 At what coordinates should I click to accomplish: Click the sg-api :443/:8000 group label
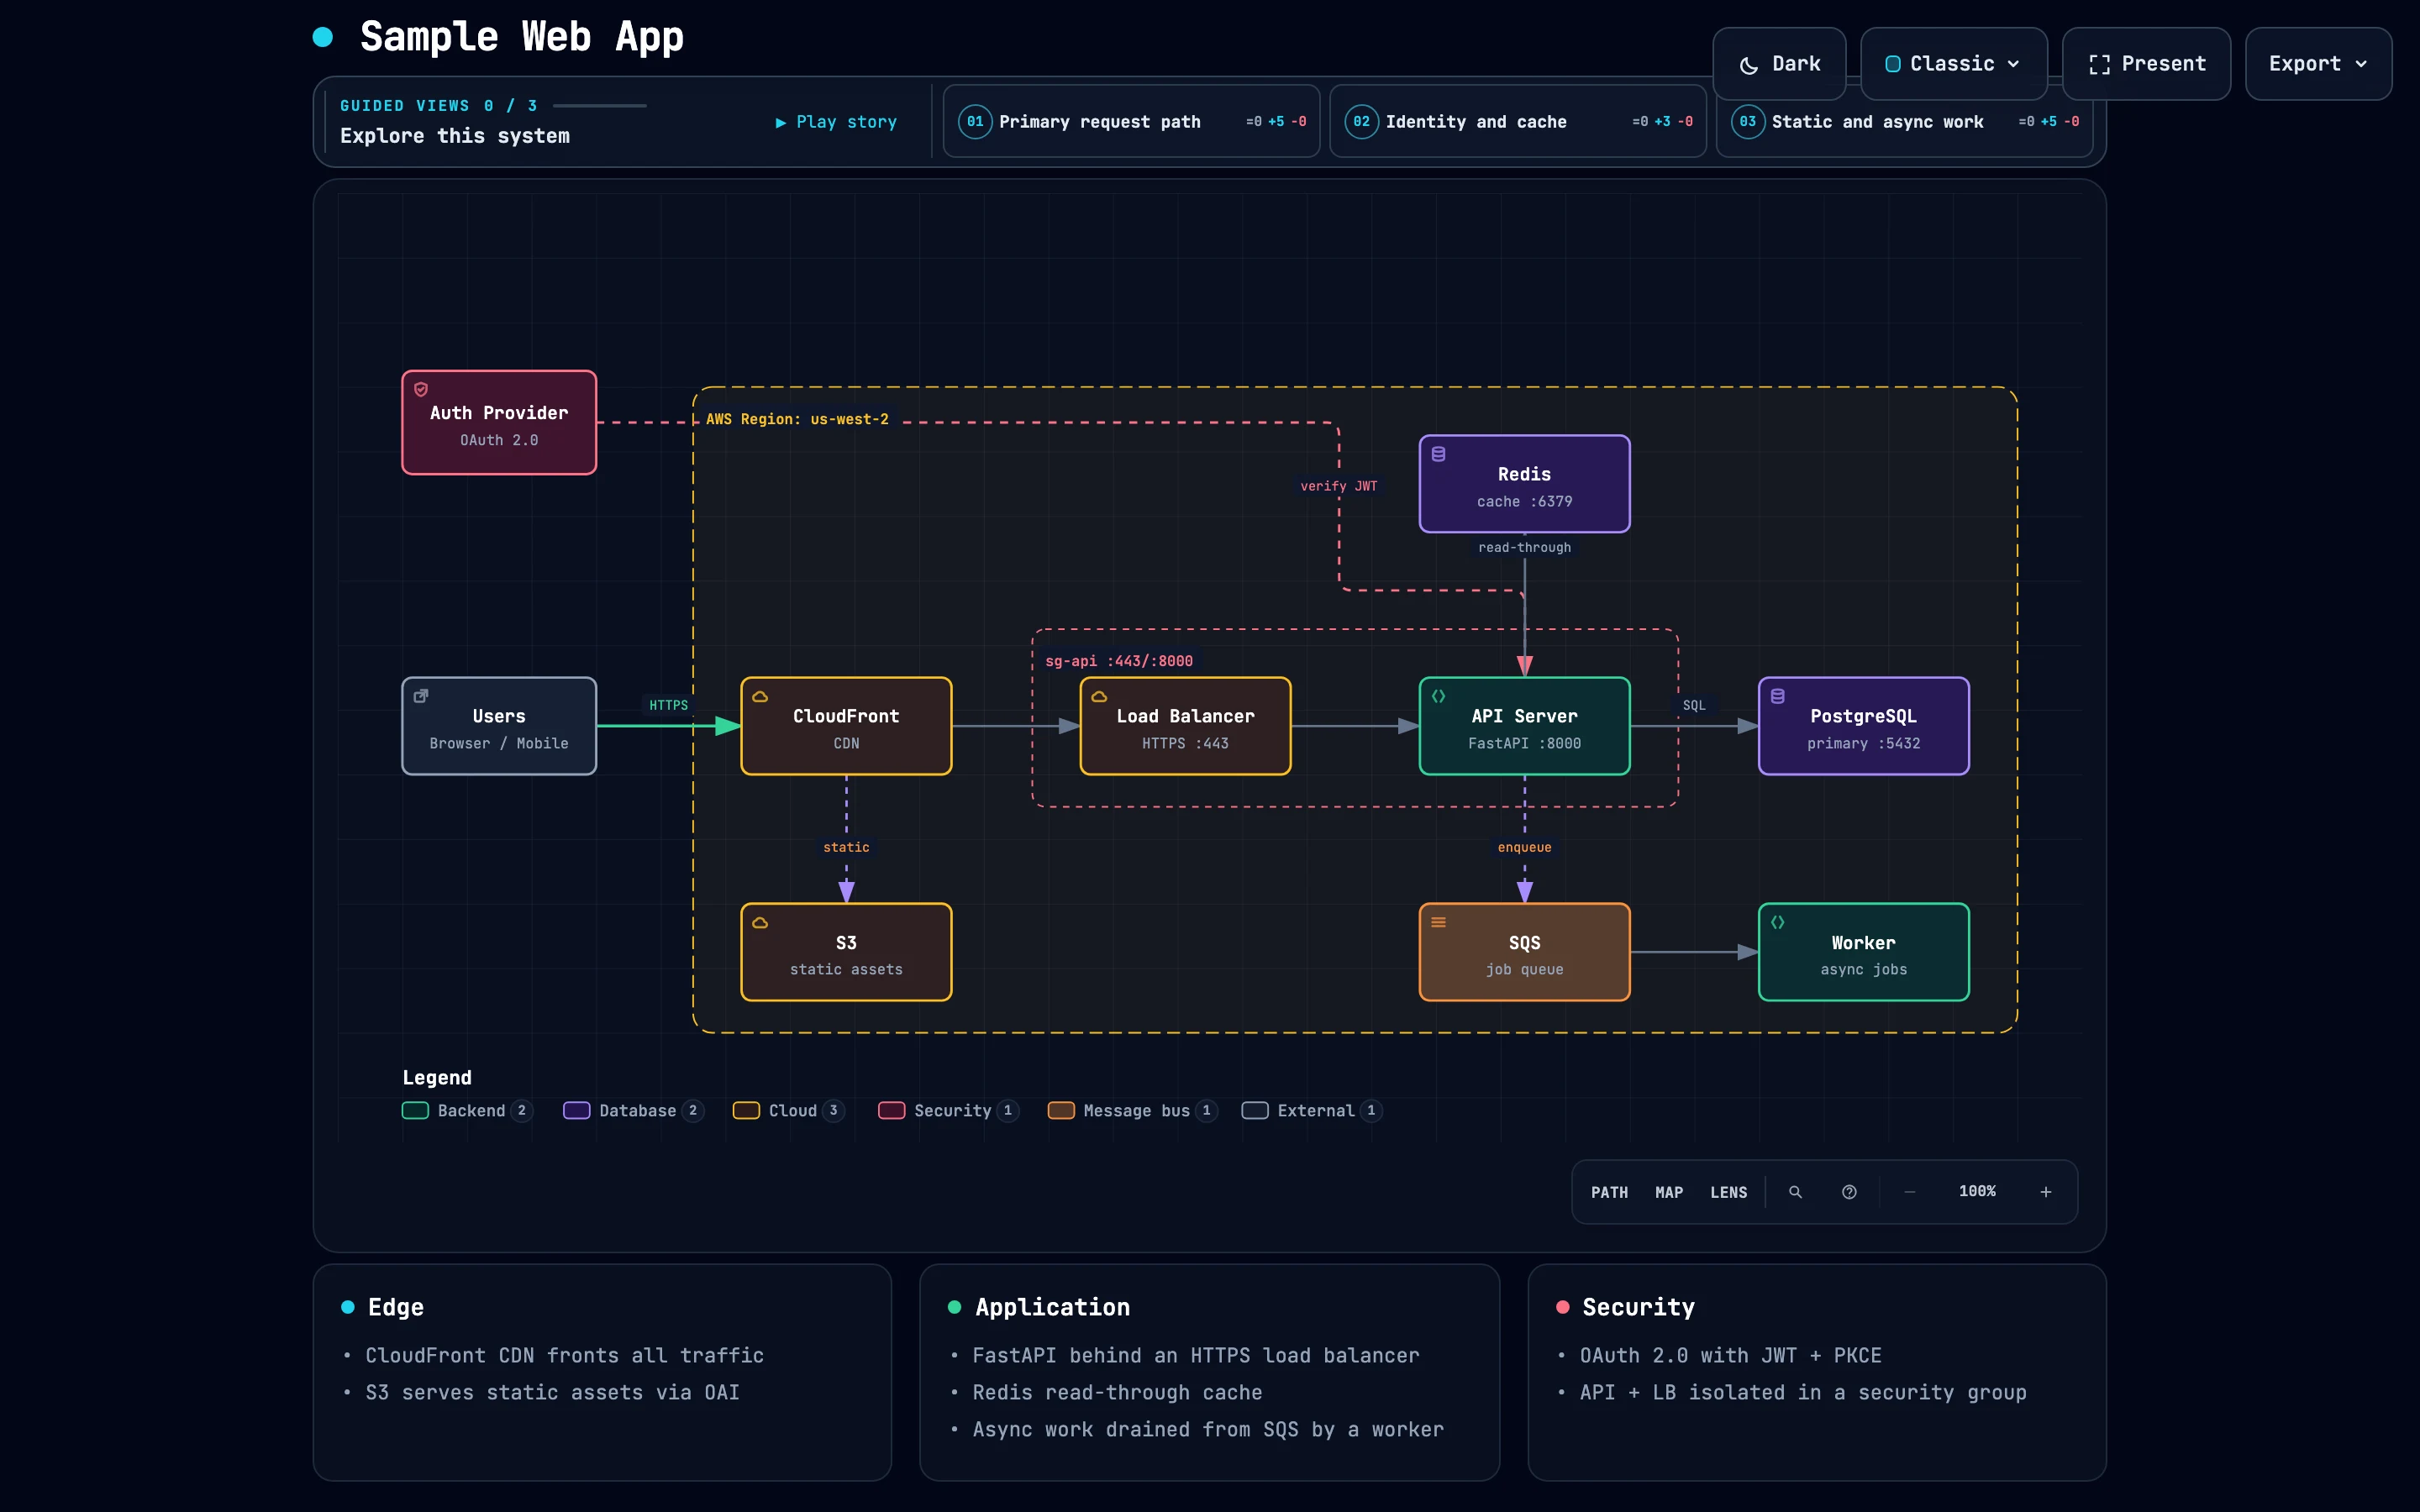coord(1119,661)
